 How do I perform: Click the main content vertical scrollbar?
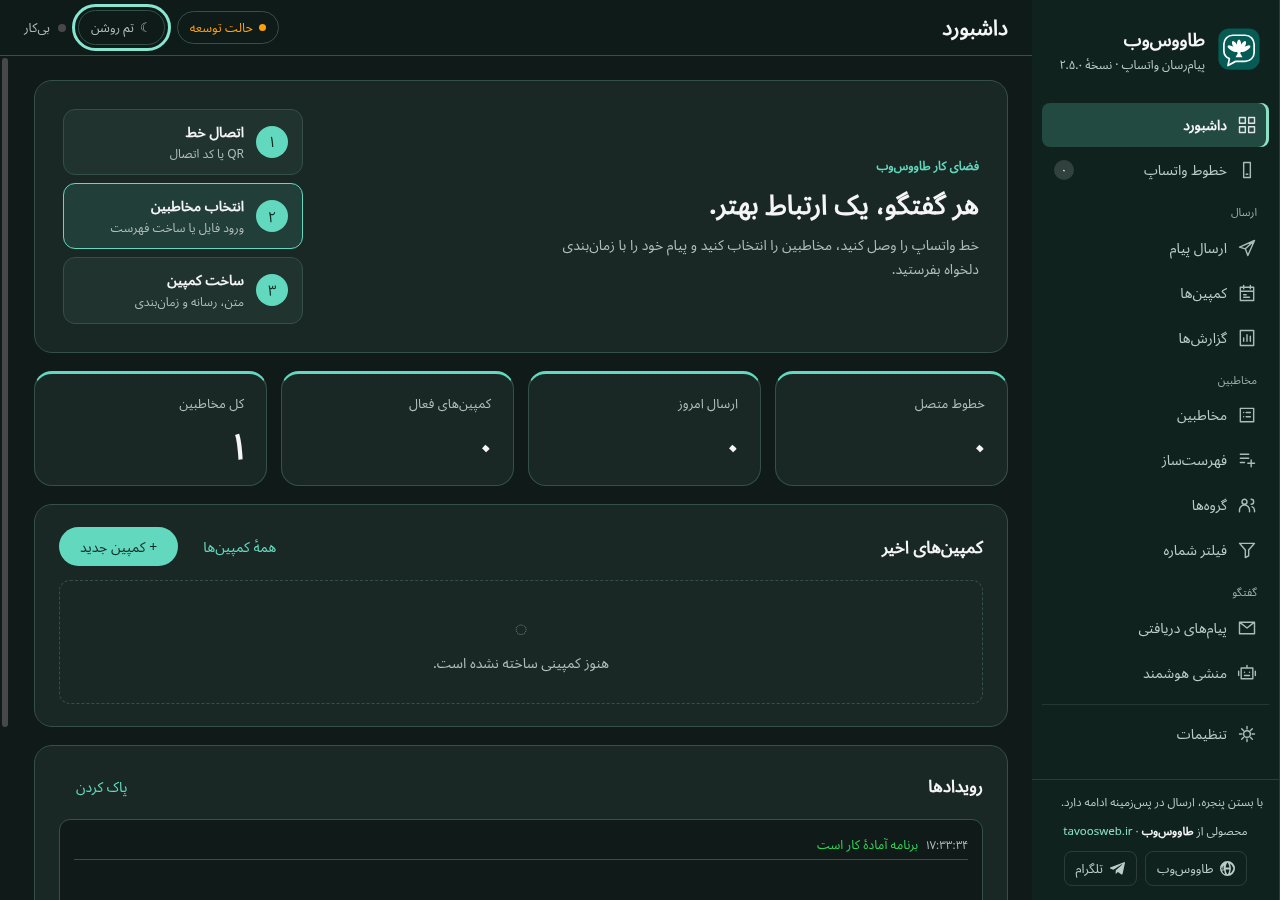[x=5, y=392]
